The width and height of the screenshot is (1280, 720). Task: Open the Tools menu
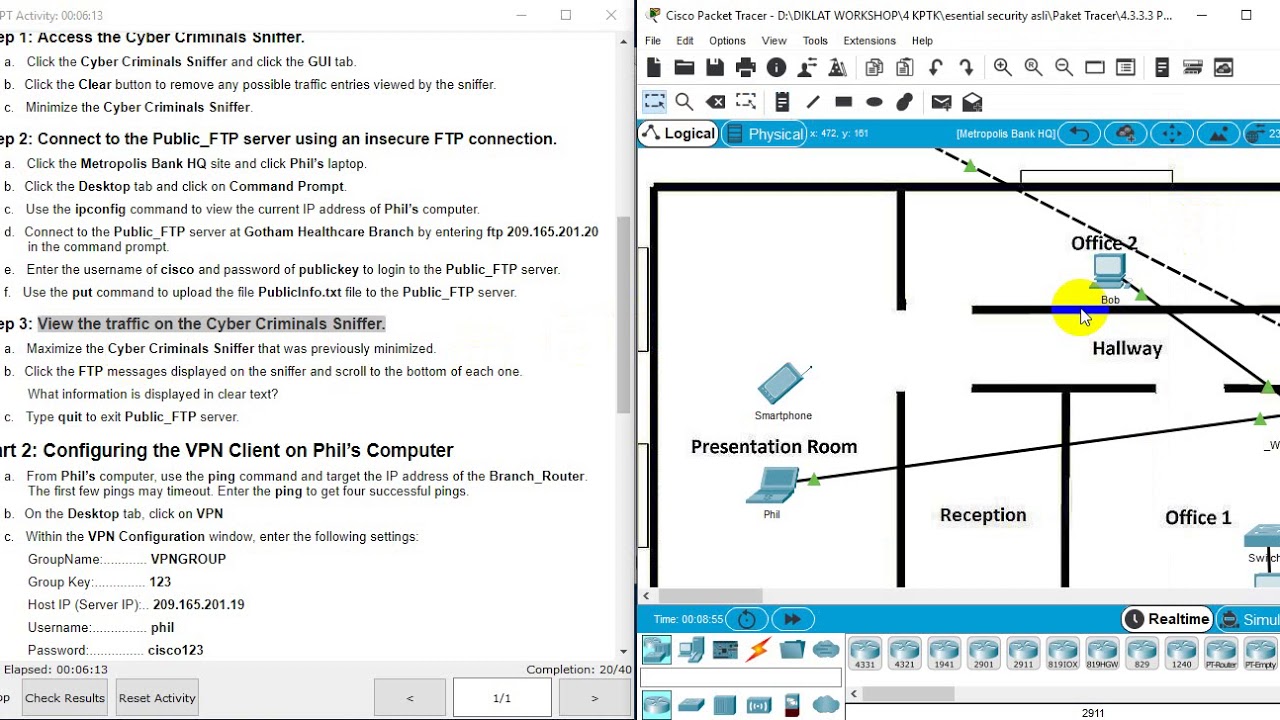(x=815, y=41)
